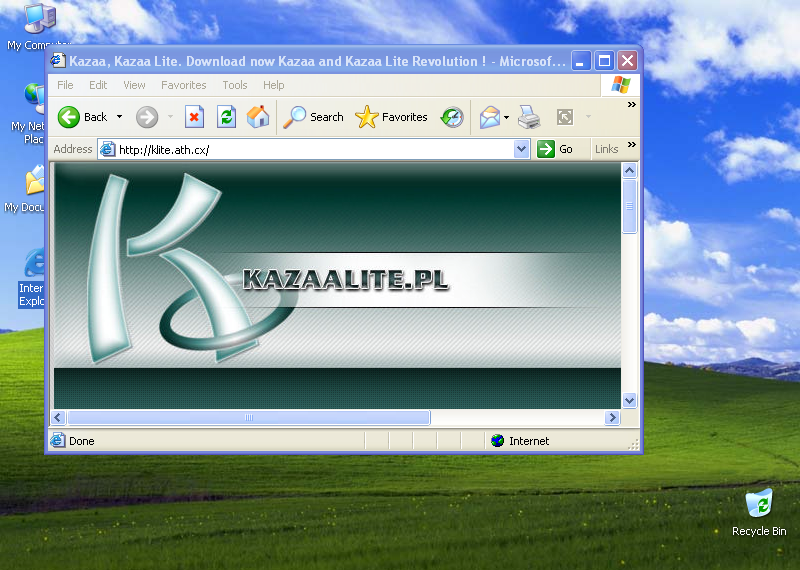Click the Windows flag logo throbber
800x570 pixels.
(620, 85)
